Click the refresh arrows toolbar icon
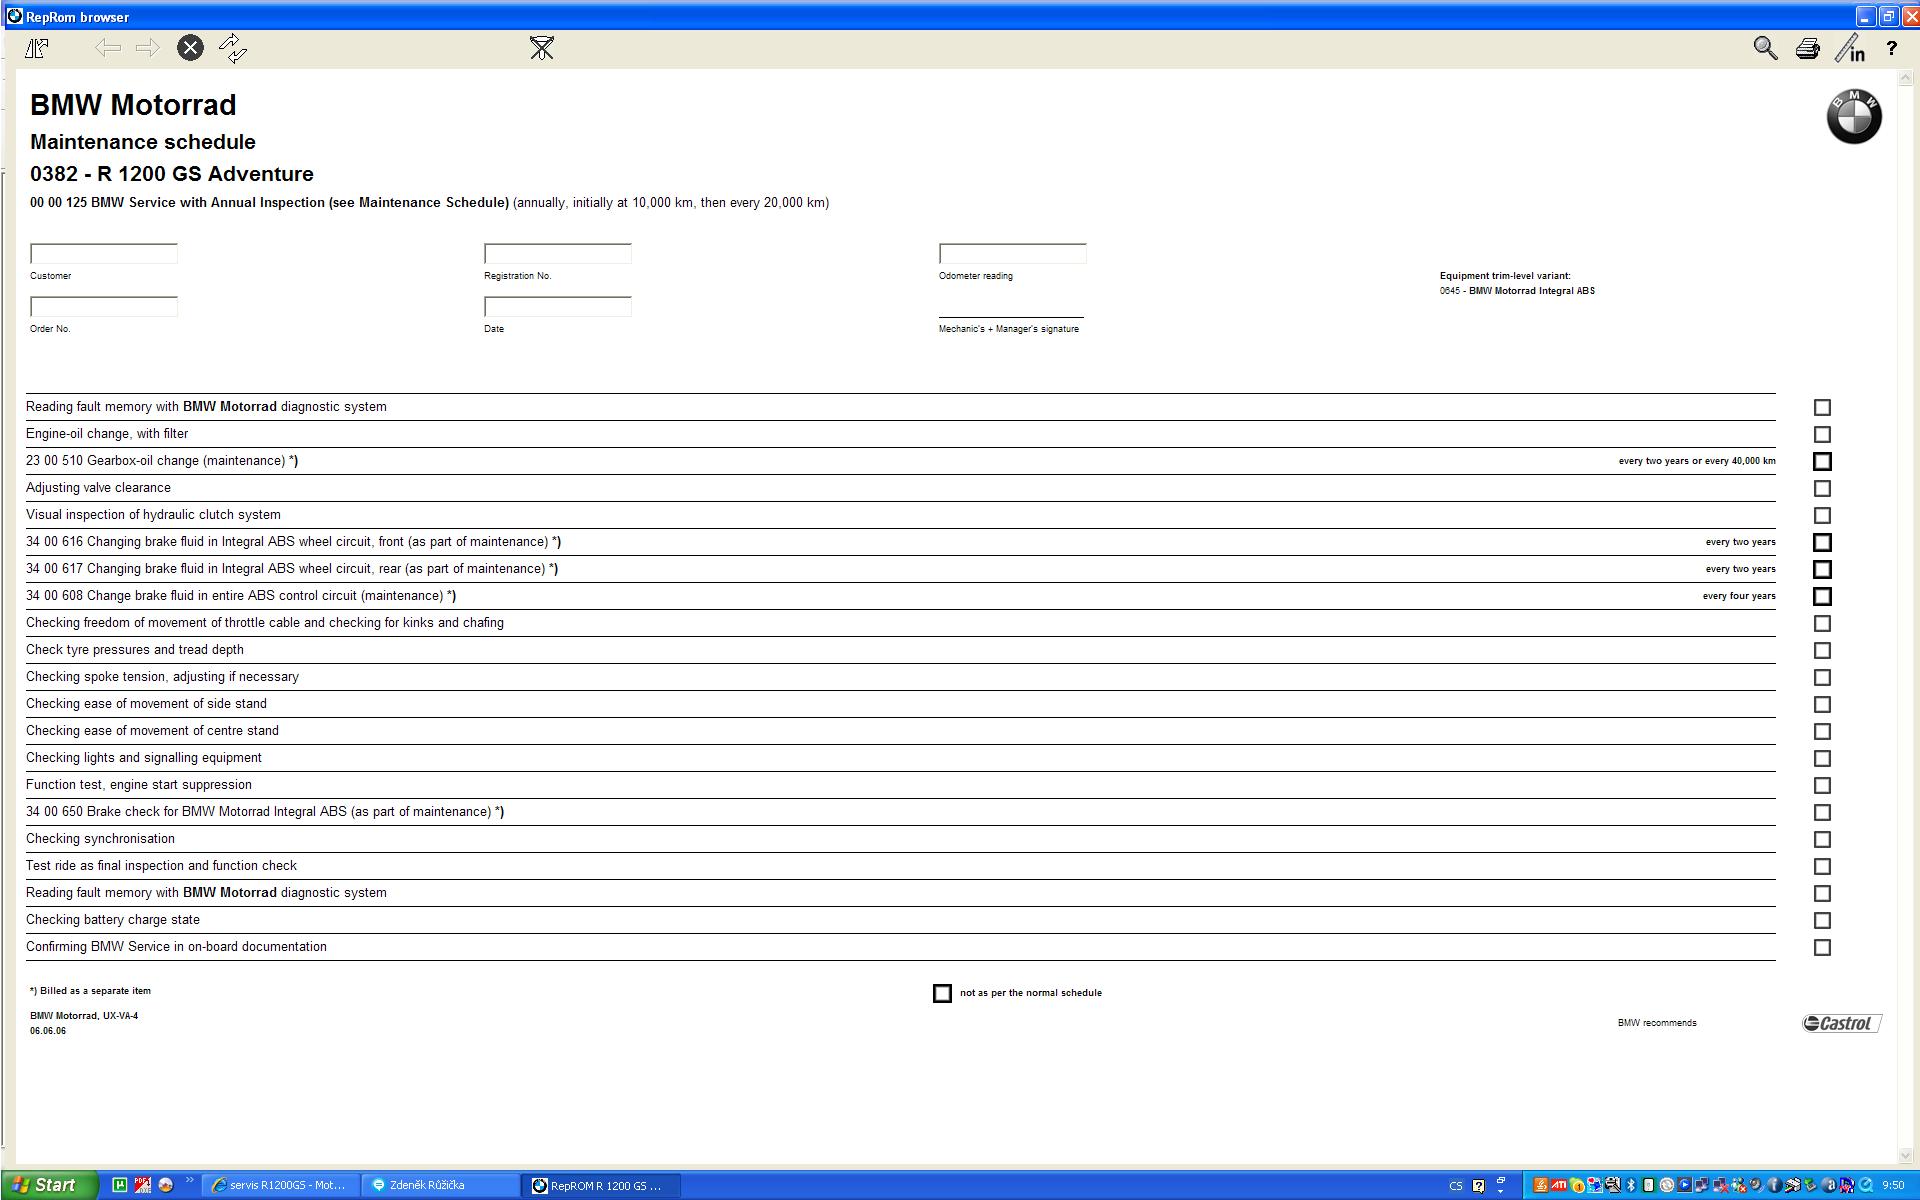 (x=233, y=48)
